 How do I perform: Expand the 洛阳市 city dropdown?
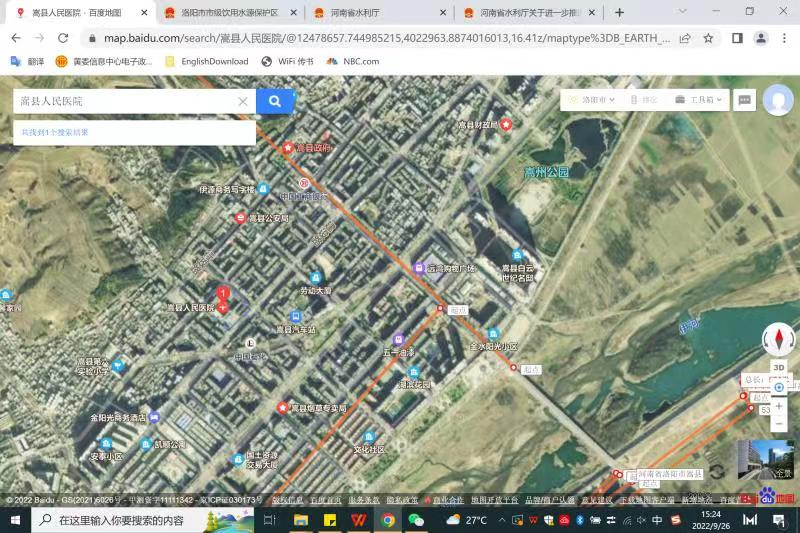(591, 100)
